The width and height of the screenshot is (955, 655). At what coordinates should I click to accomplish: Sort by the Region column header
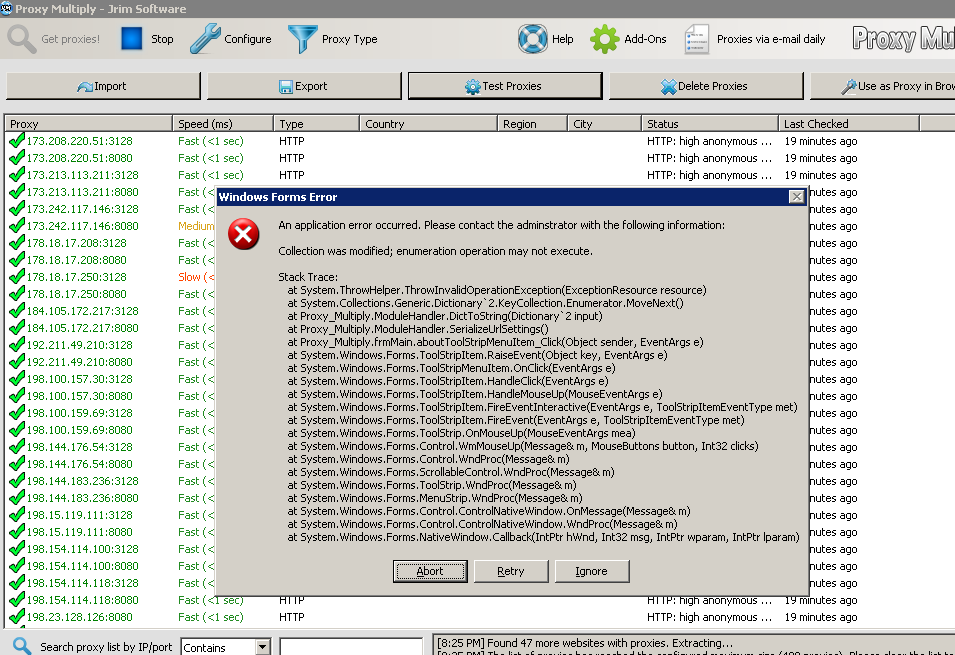[533, 124]
